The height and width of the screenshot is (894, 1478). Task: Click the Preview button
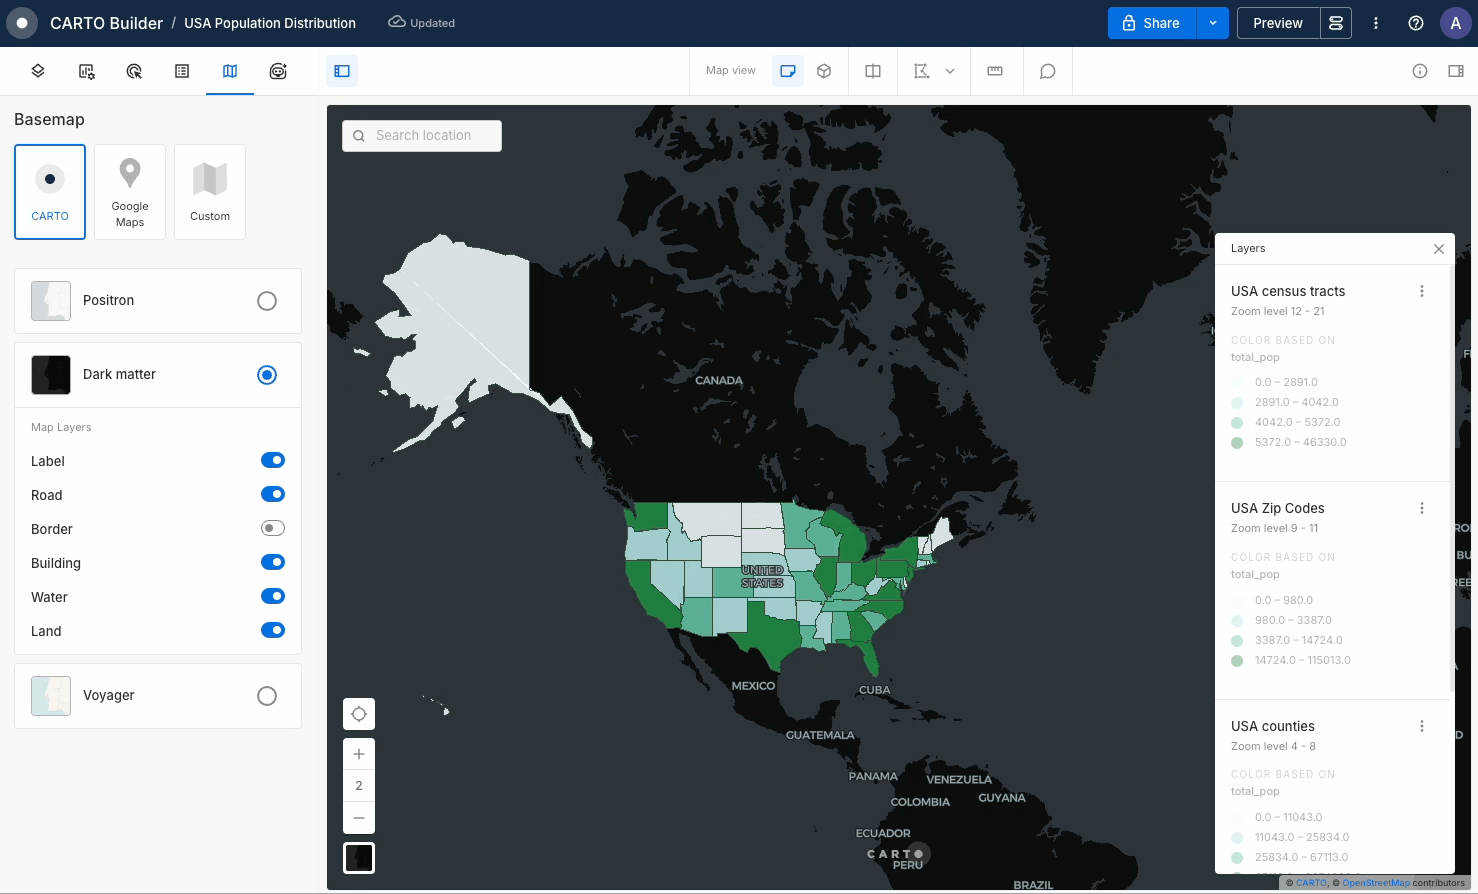click(1277, 23)
